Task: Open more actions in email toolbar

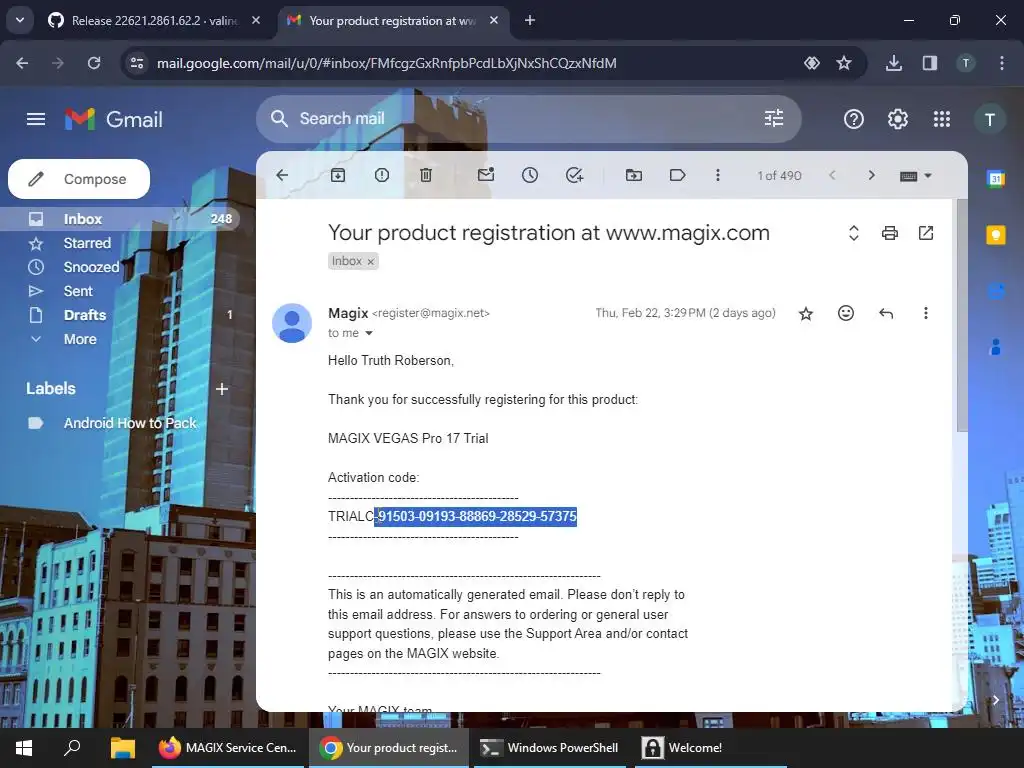Action: [x=718, y=175]
